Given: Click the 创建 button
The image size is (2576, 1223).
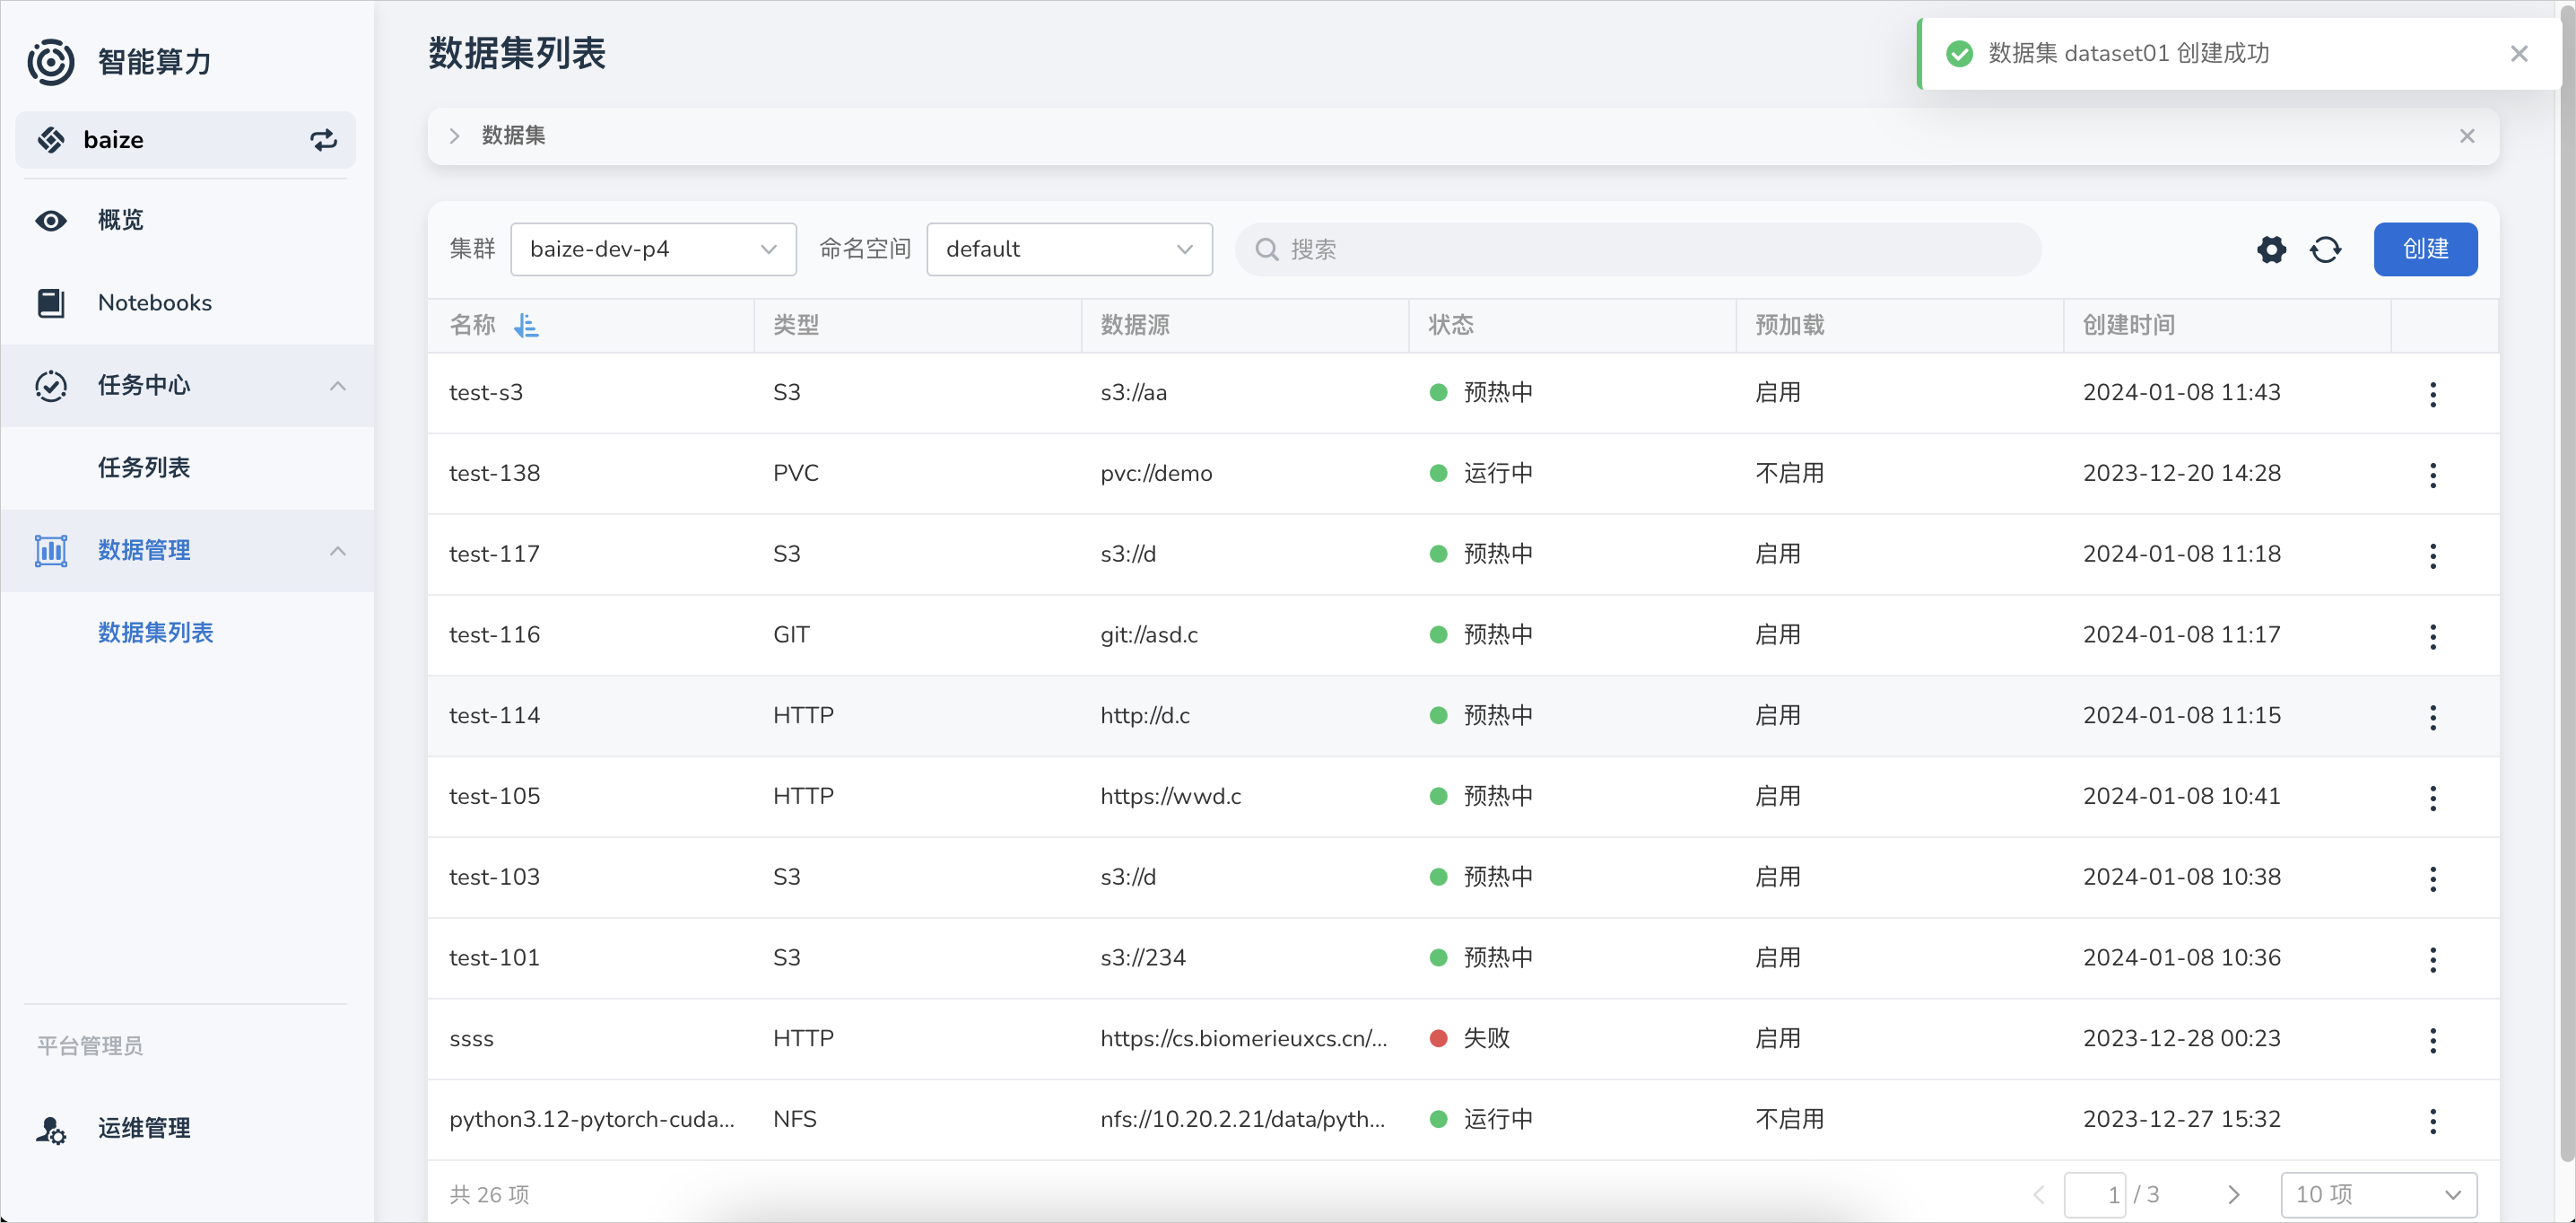Looking at the screenshot, I should tap(2425, 249).
